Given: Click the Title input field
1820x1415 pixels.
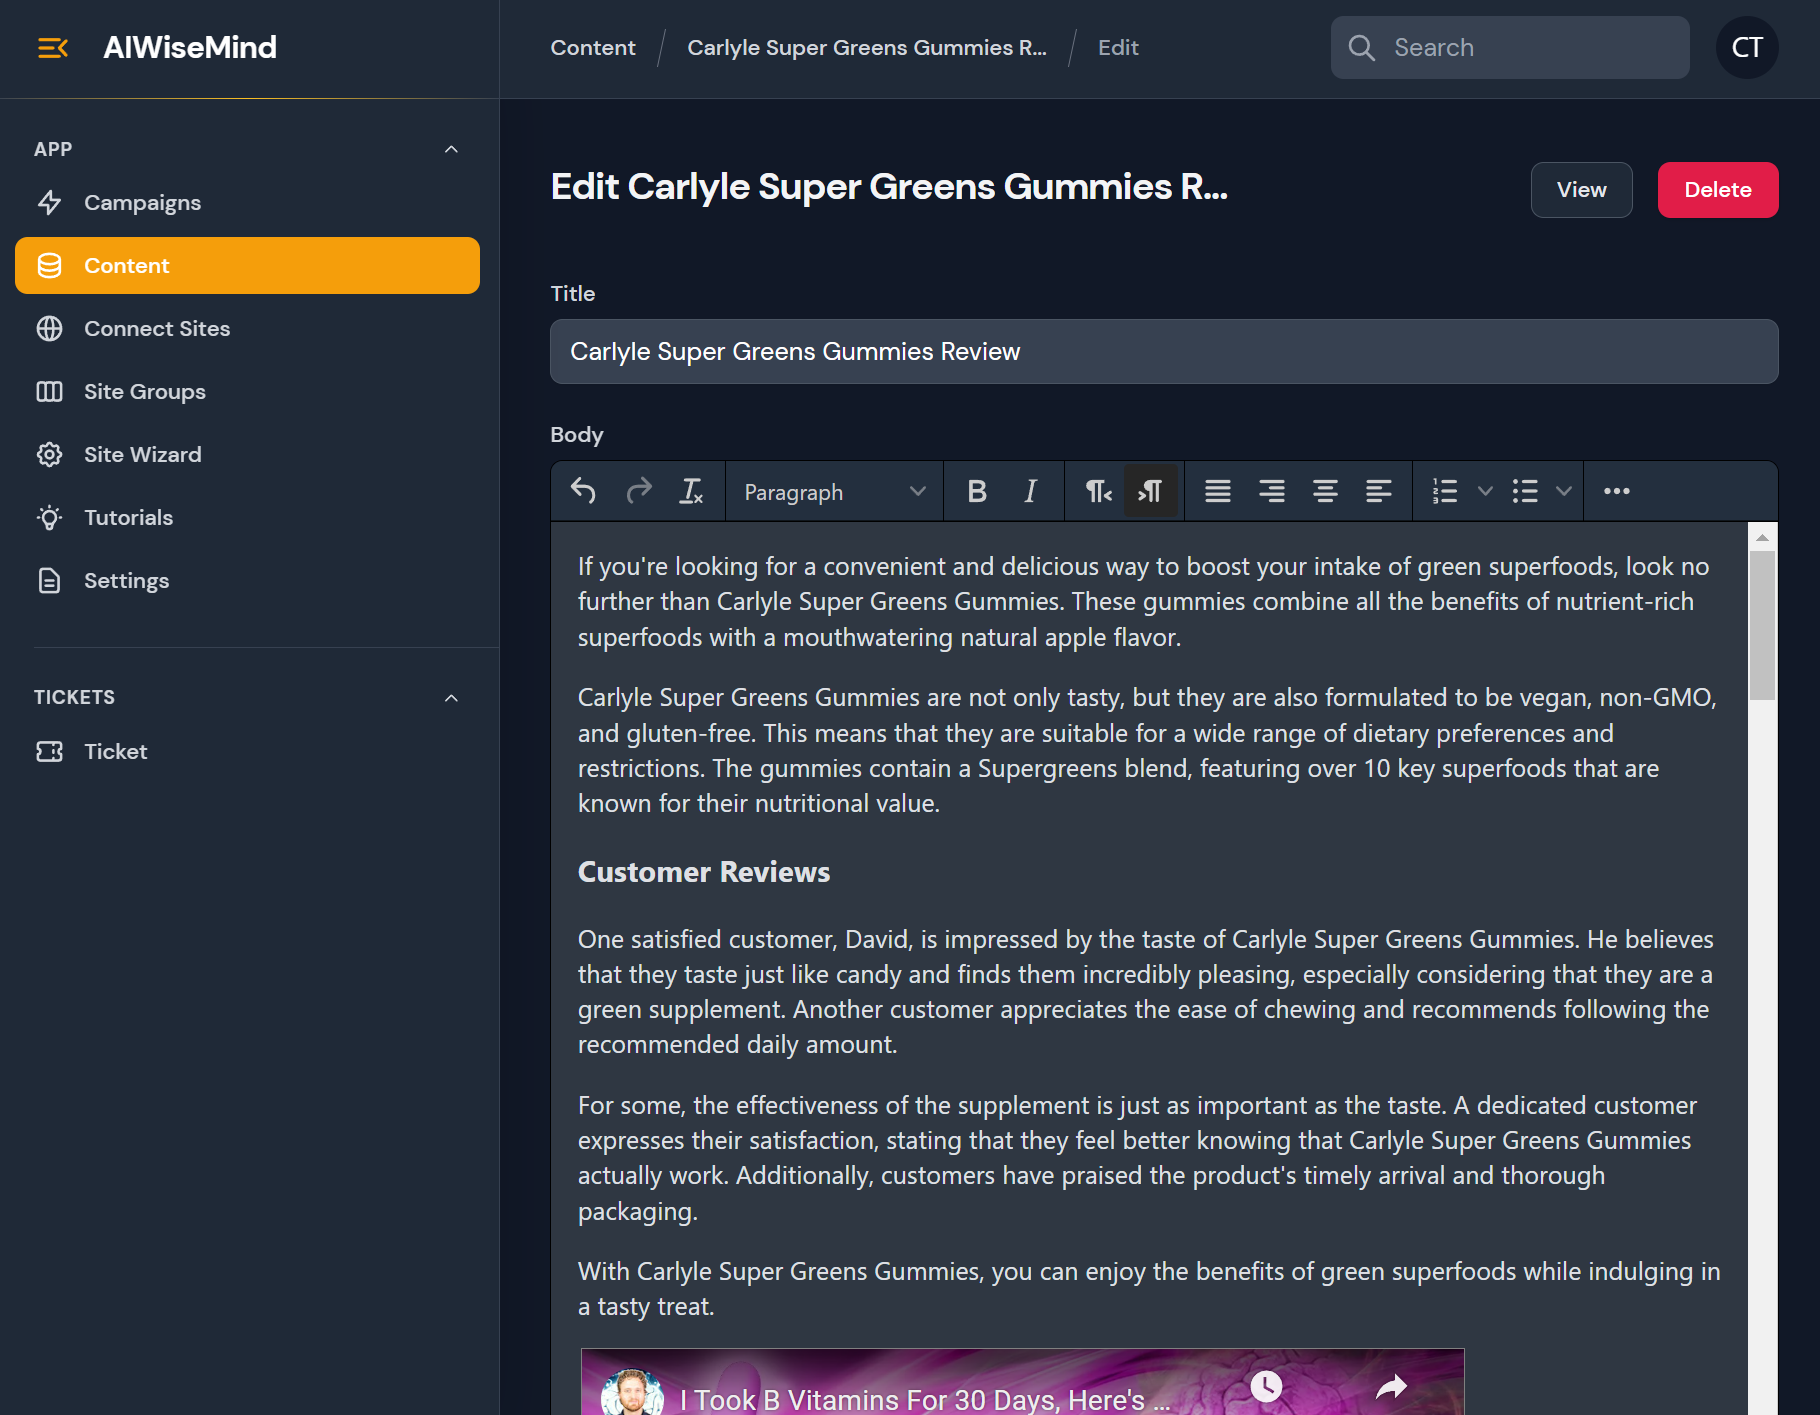Looking at the screenshot, I should click(1163, 352).
